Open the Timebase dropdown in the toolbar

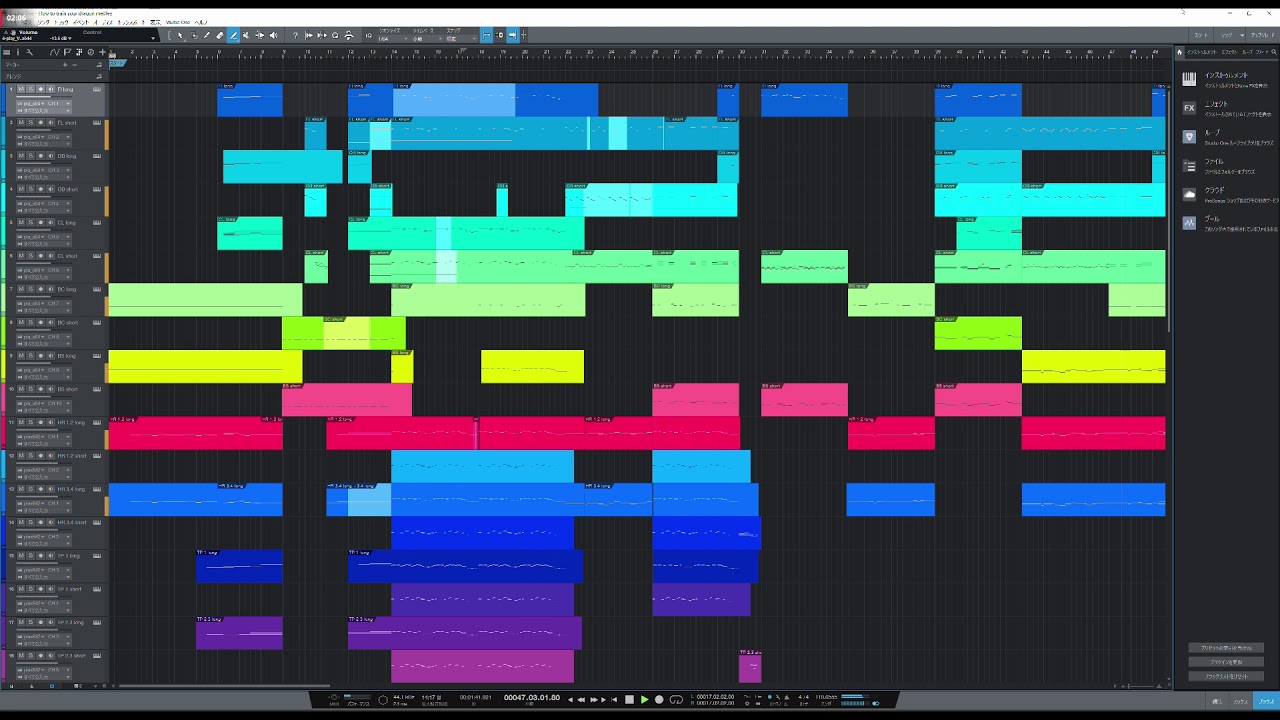point(423,39)
